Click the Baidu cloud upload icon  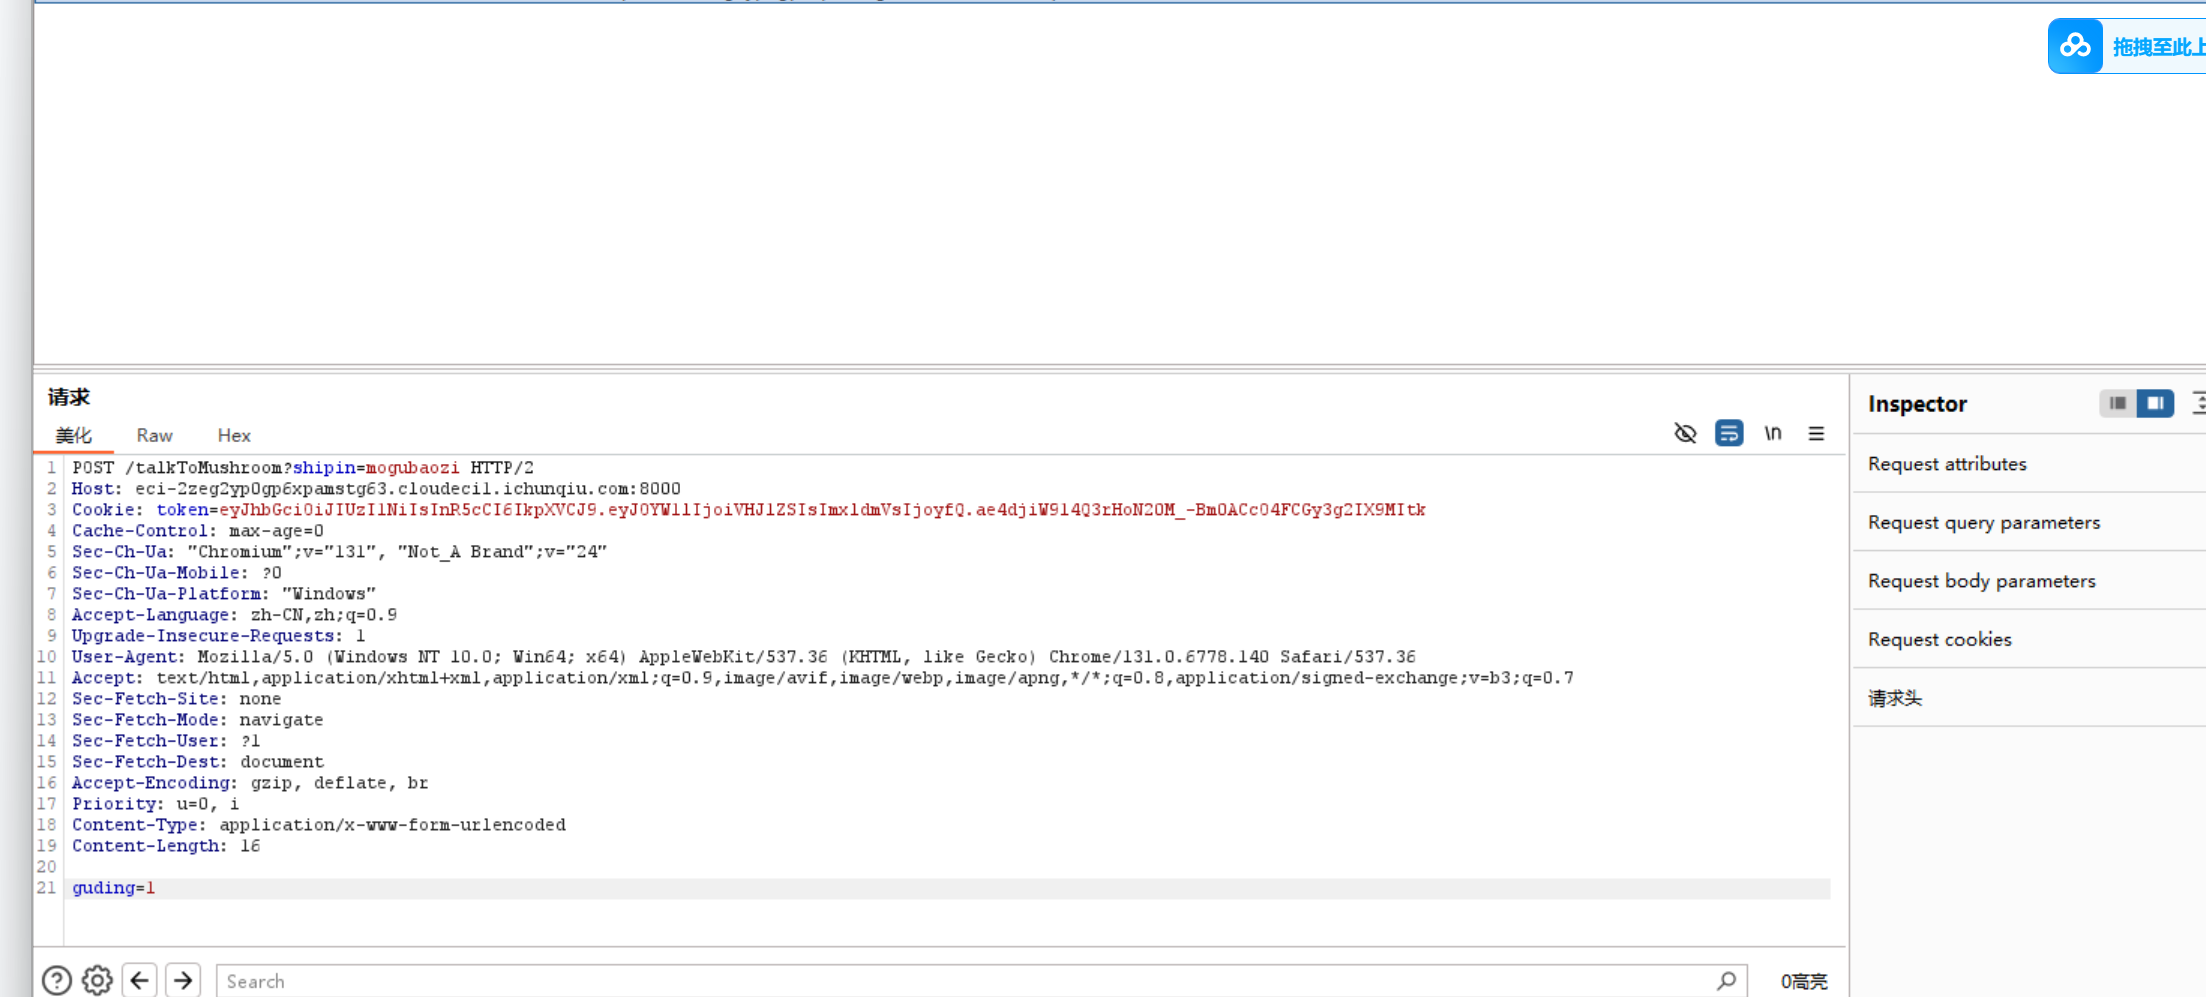tap(2075, 46)
